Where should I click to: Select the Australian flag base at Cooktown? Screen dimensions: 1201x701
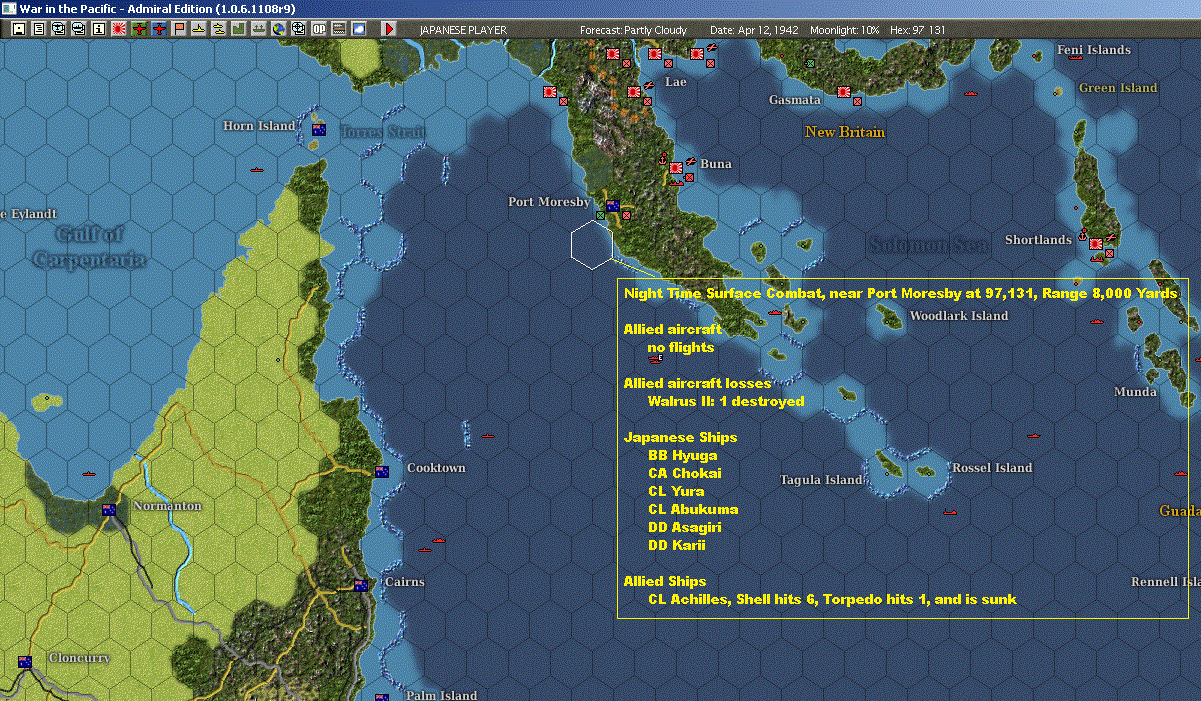point(381,471)
